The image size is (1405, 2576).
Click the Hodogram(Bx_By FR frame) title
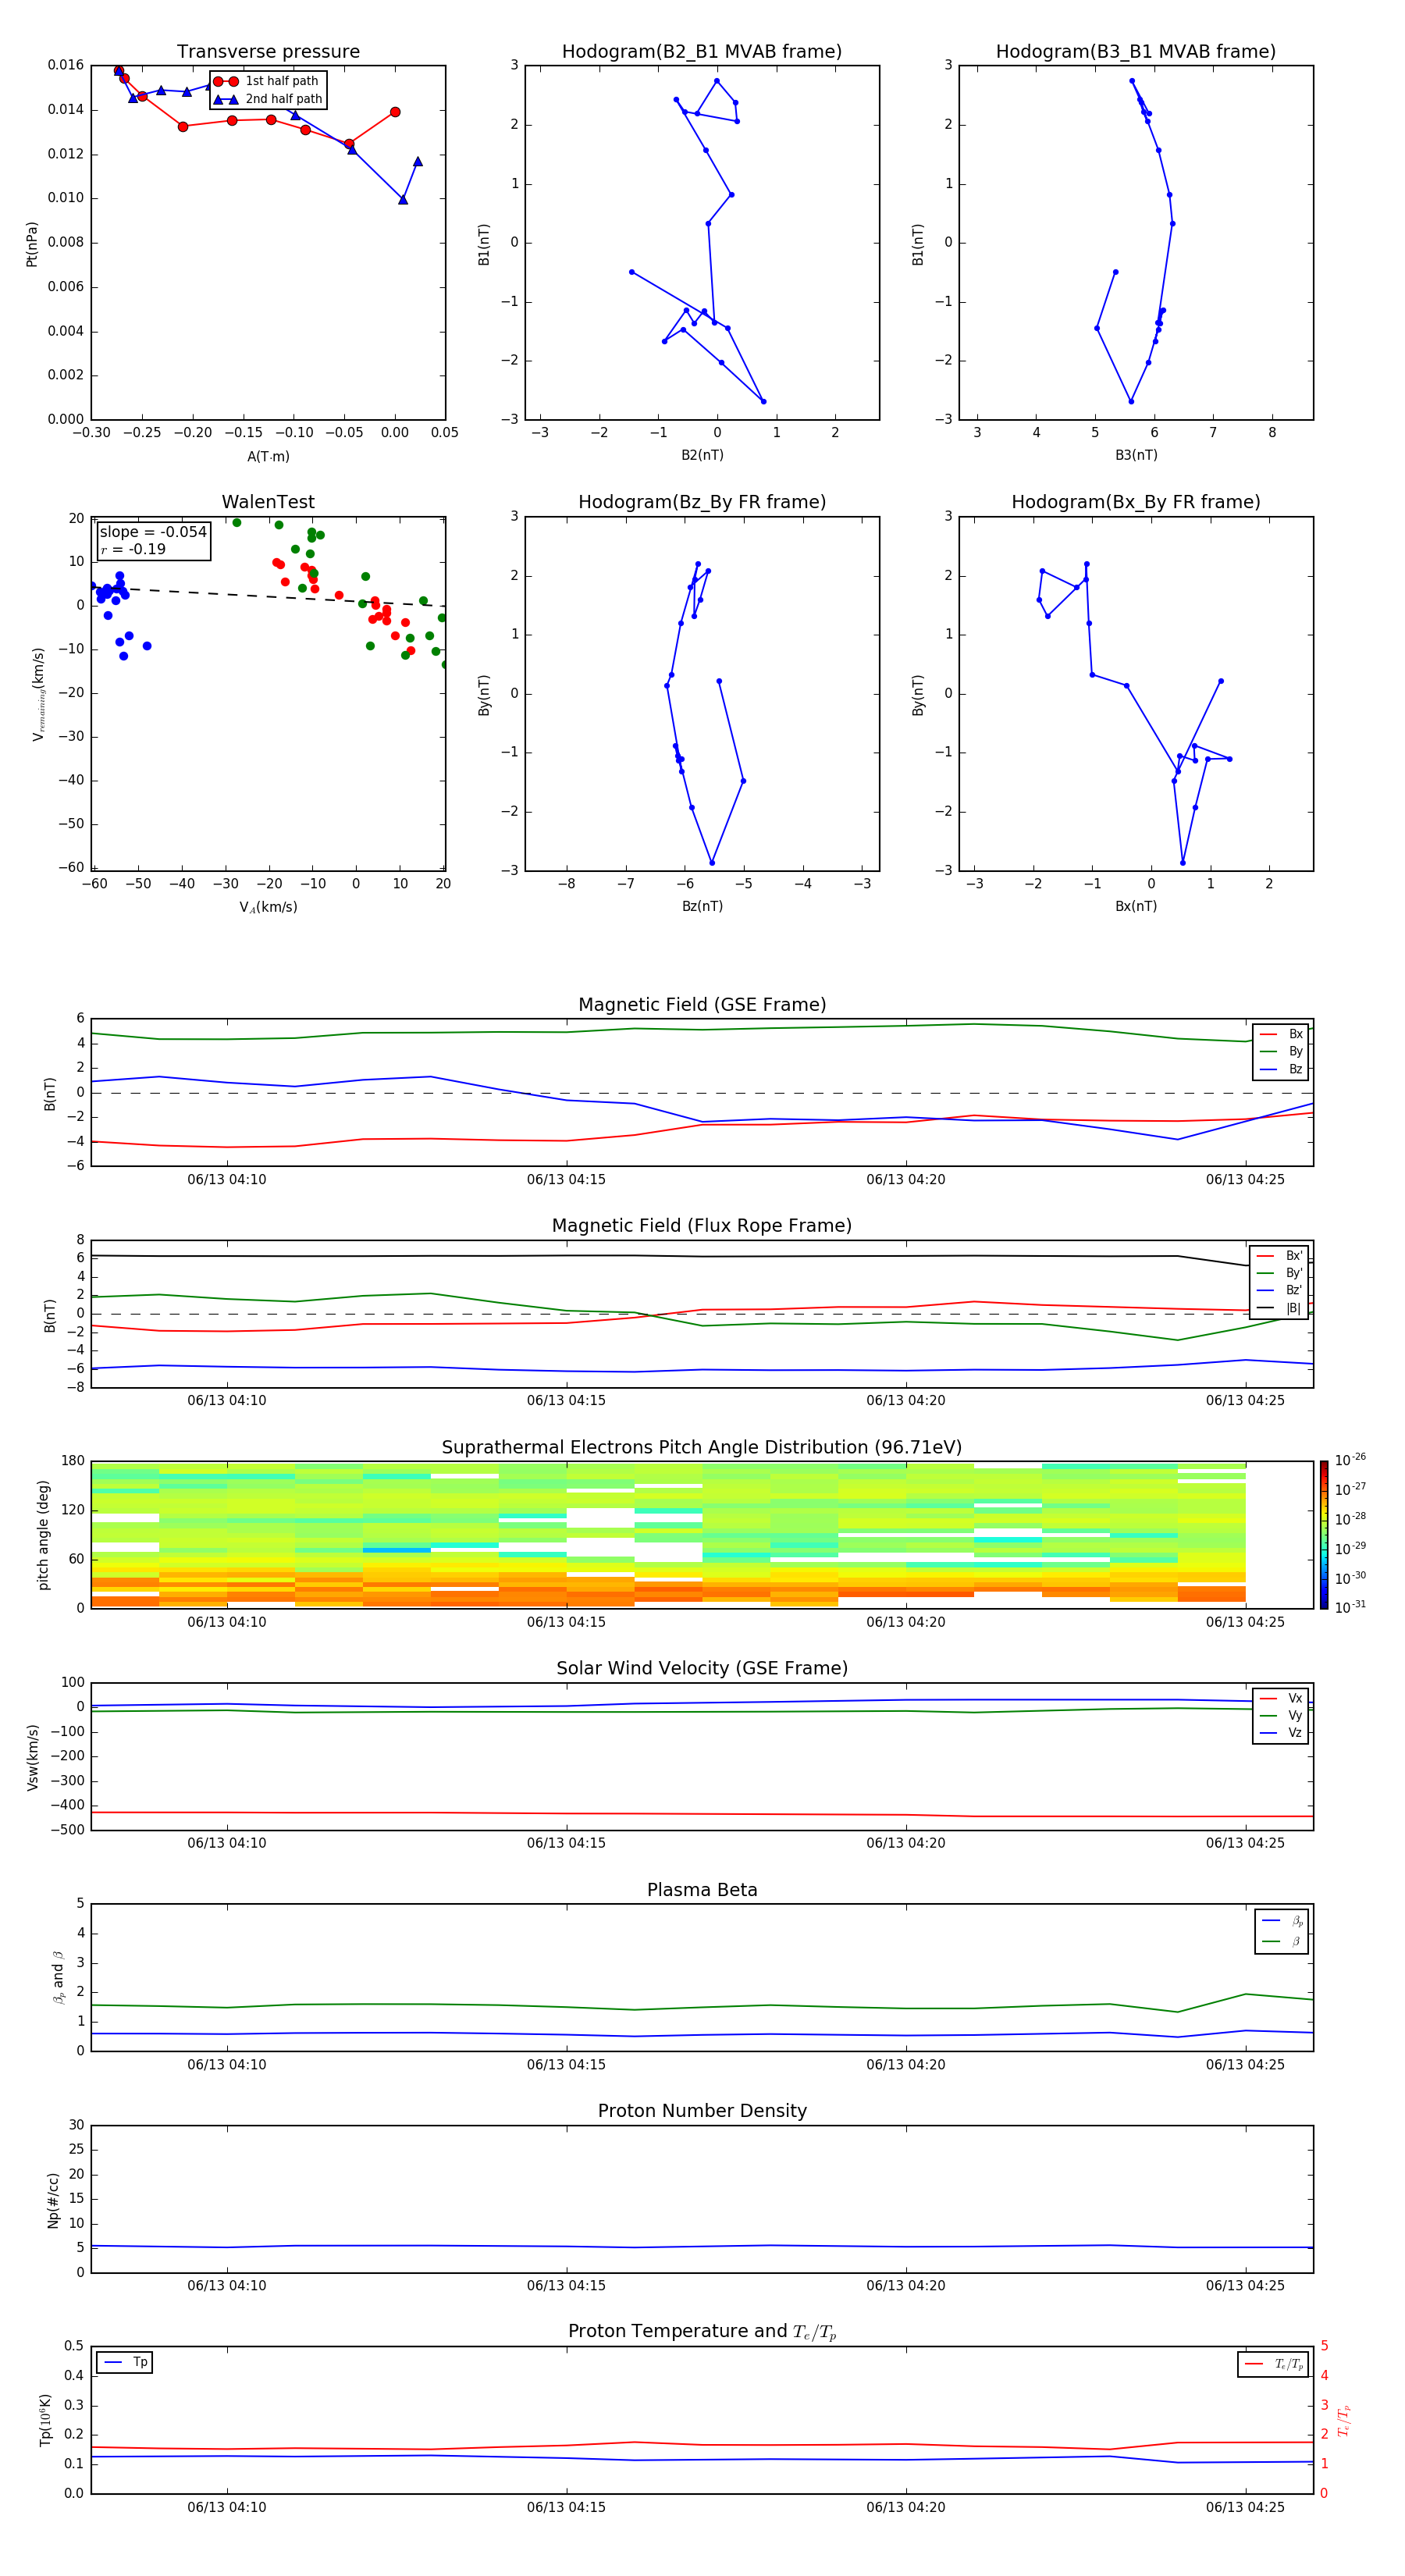[1136, 502]
